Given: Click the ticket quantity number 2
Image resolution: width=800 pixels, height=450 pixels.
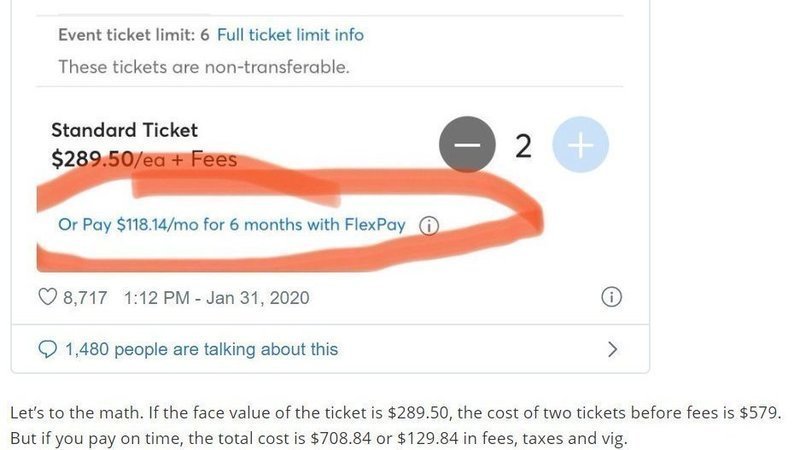Looking at the screenshot, I should coord(523,147).
